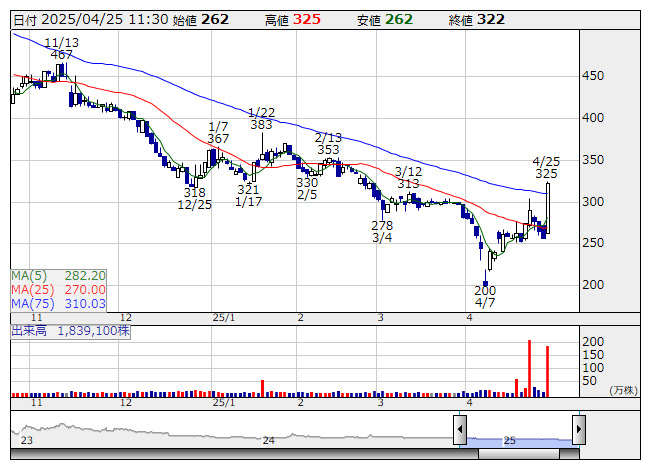Click the 25/1 month label under price chart
The height and width of the screenshot is (470, 653).
click(x=224, y=318)
